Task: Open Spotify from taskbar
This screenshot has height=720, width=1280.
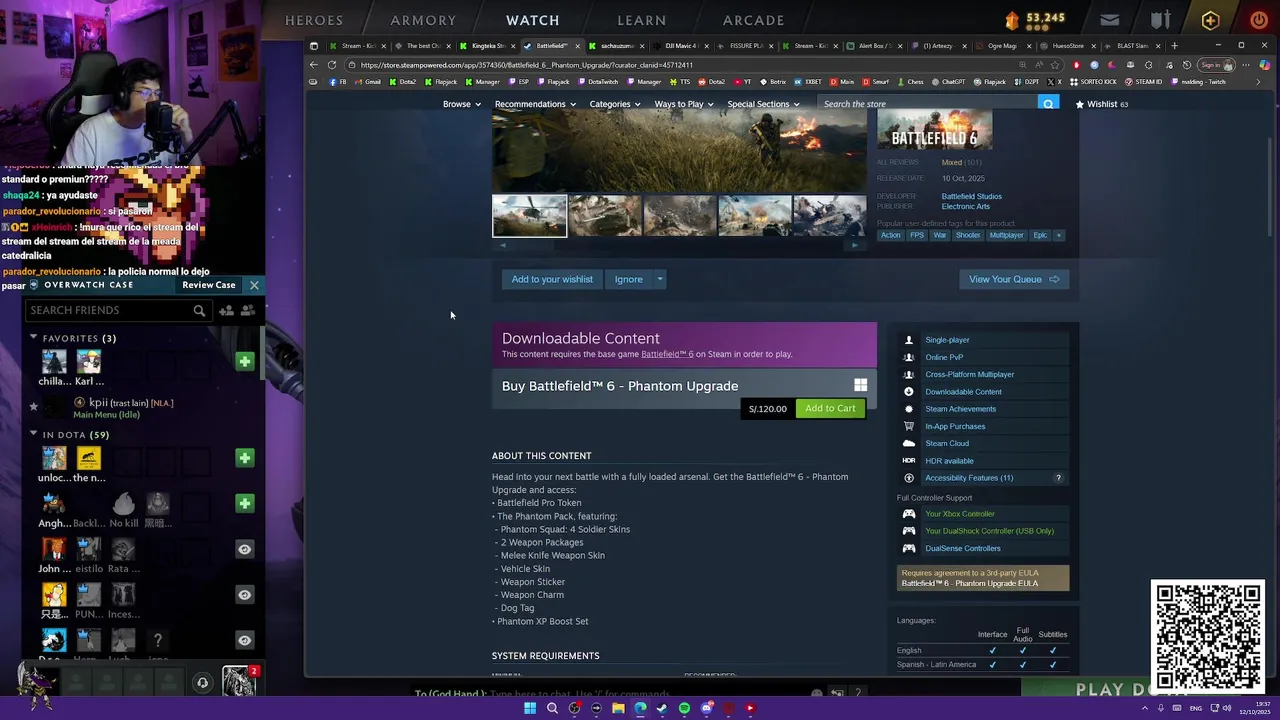Action: click(x=684, y=708)
